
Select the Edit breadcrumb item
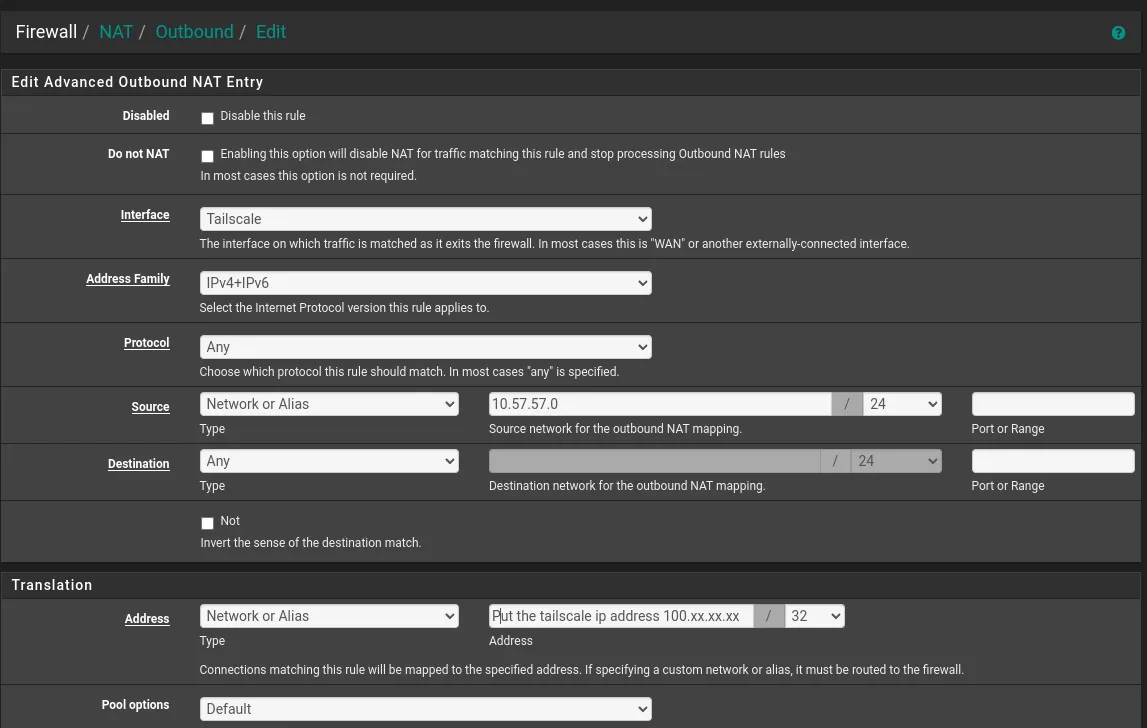270,32
